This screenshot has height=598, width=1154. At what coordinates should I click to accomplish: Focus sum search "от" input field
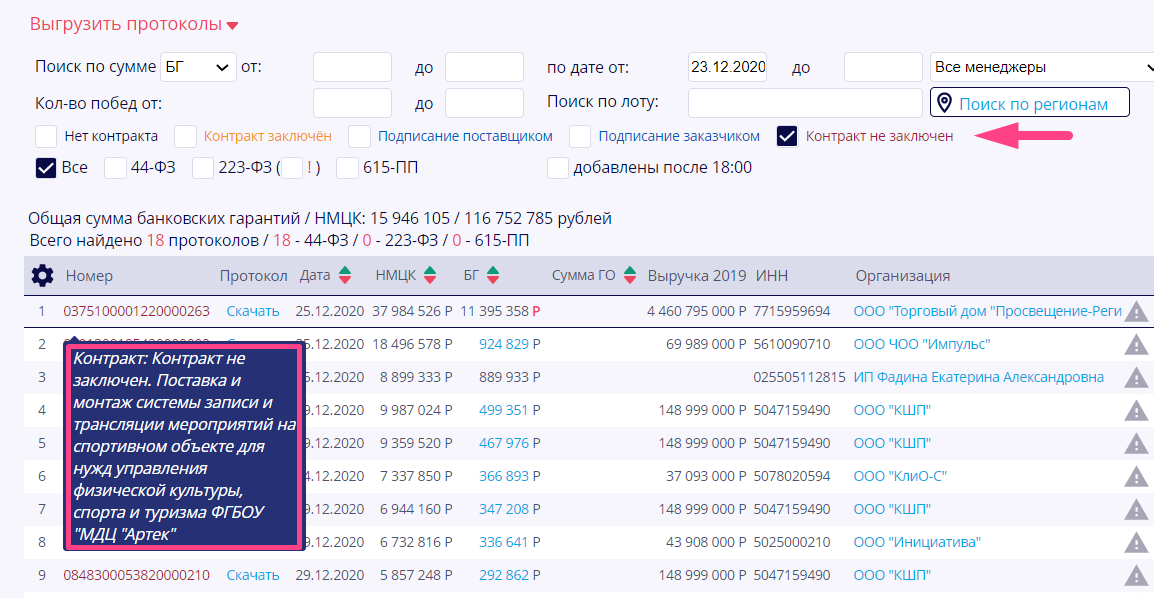(x=353, y=67)
